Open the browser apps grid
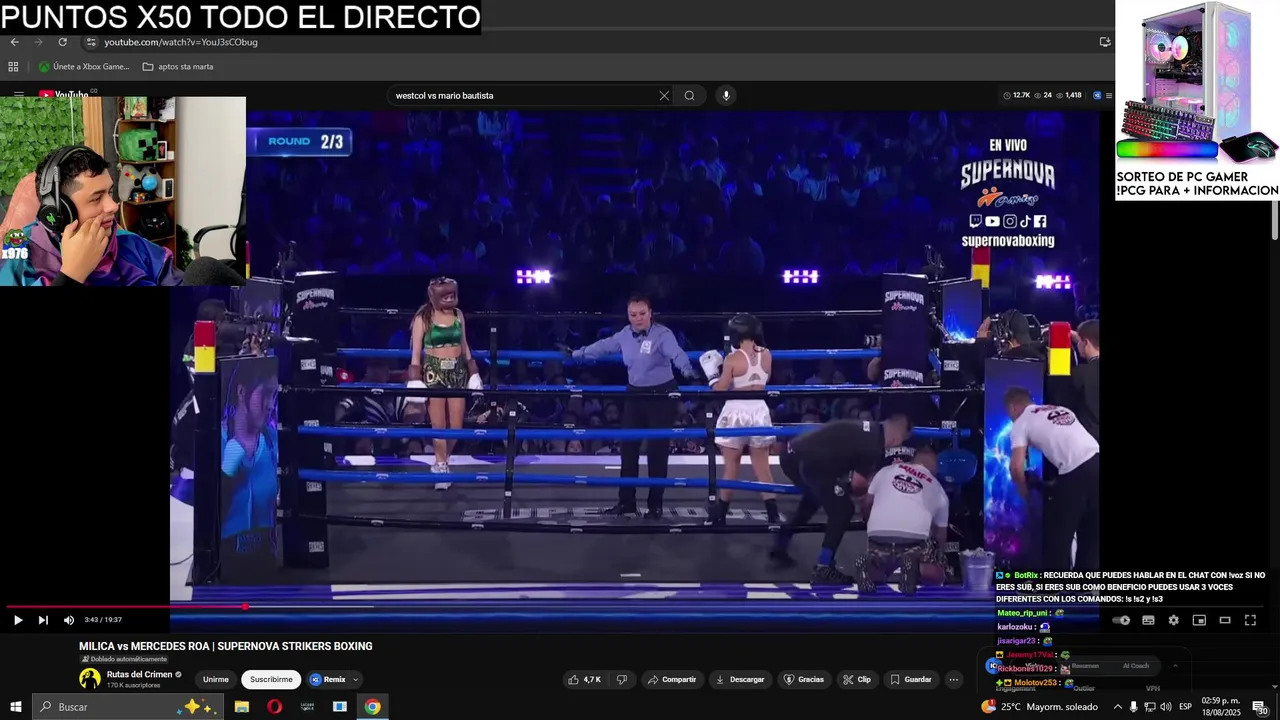This screenshot has width=1280, height=720. click(13, 67)
